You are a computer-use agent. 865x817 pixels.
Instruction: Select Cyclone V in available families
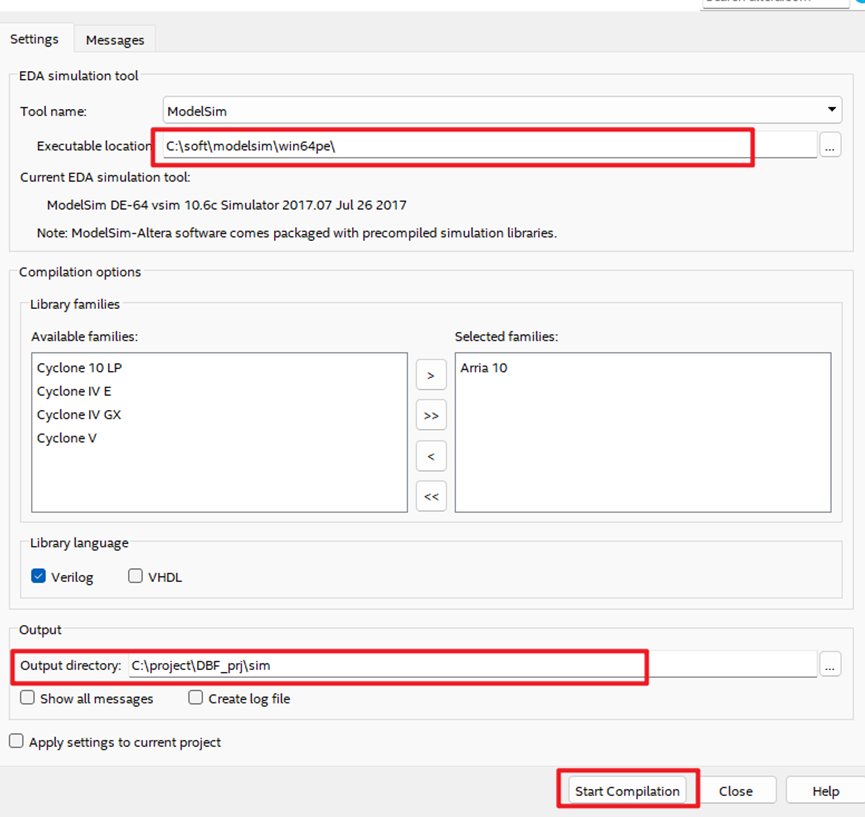[67, 438]
